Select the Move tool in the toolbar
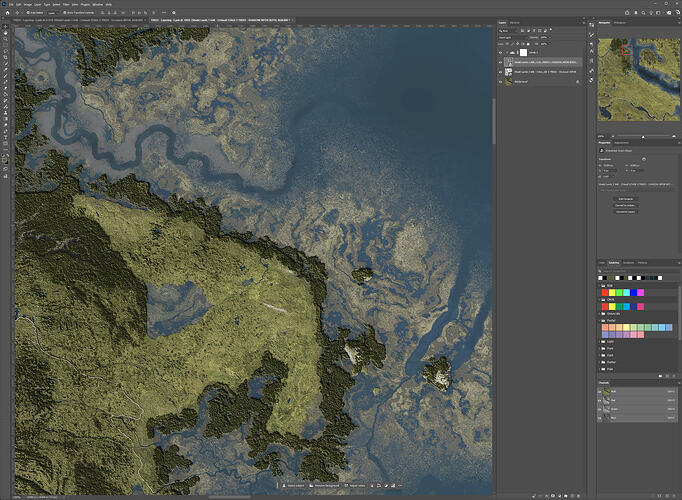682x500 pixels. click(x=6, y=26)
